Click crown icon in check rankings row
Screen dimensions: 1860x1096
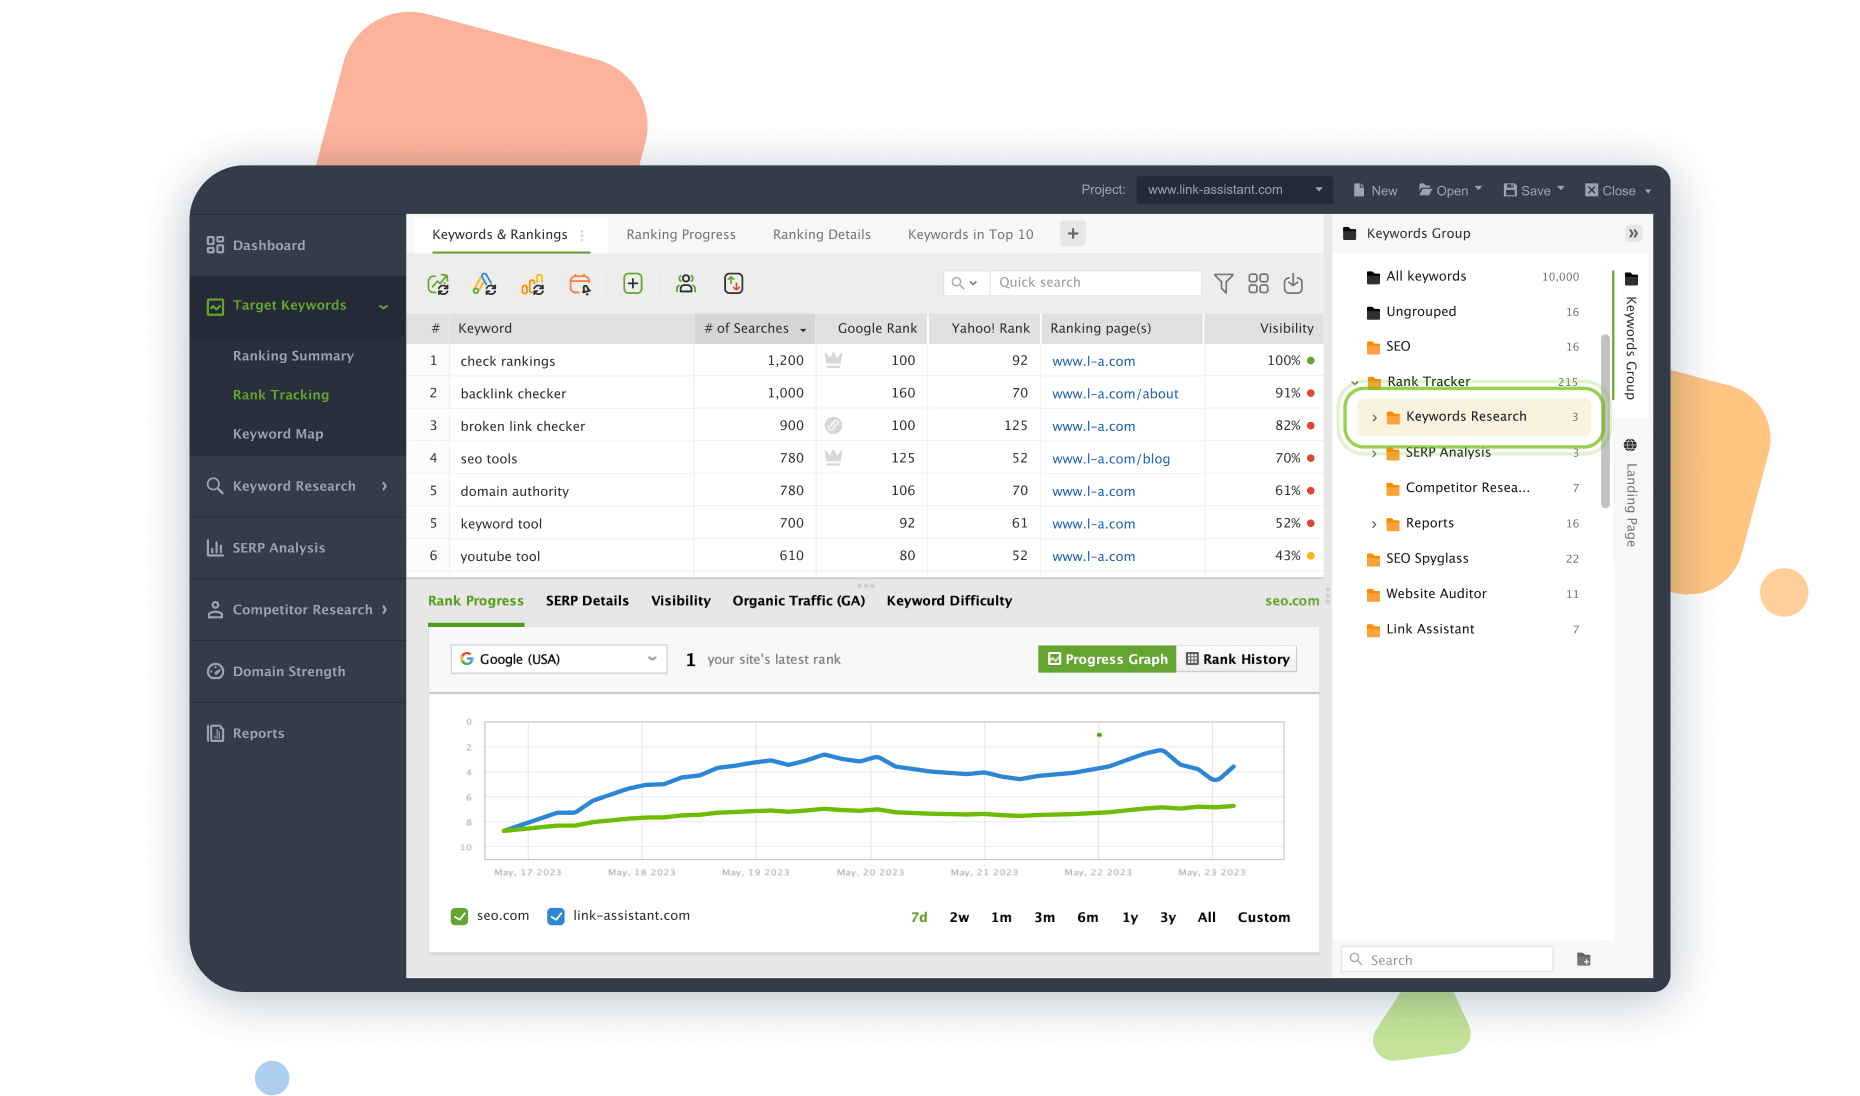point(833,360)
